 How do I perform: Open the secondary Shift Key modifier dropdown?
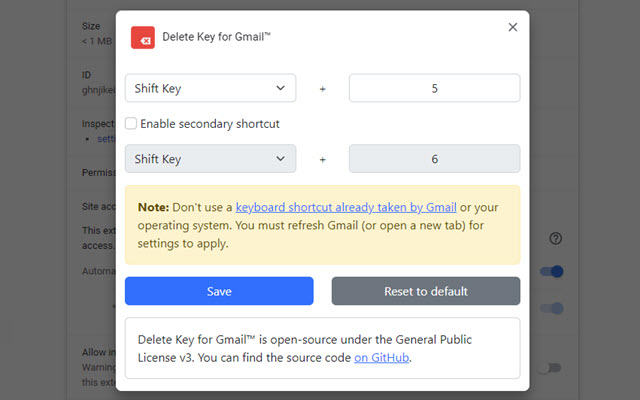[x=210, y=158]
